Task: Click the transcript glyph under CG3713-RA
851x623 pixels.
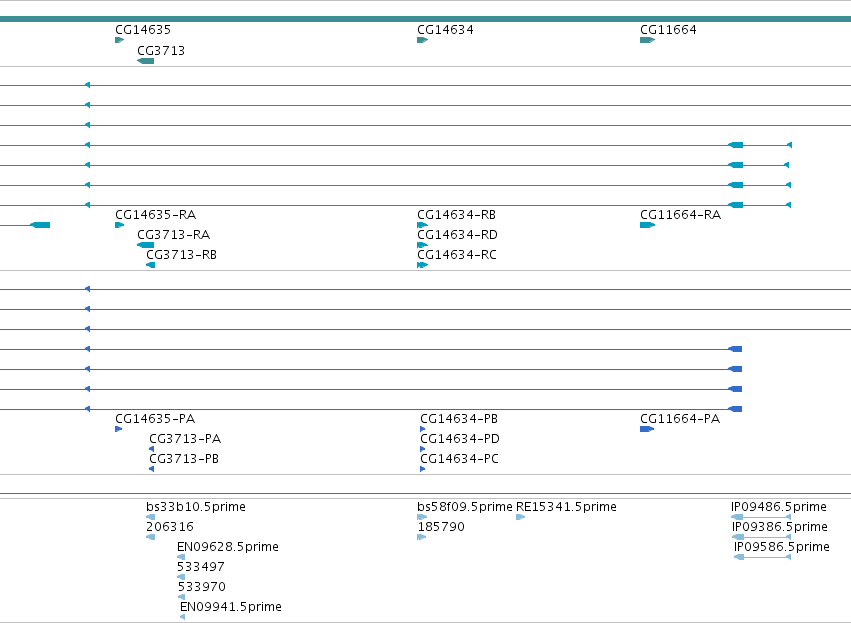Action: [145, 245]
